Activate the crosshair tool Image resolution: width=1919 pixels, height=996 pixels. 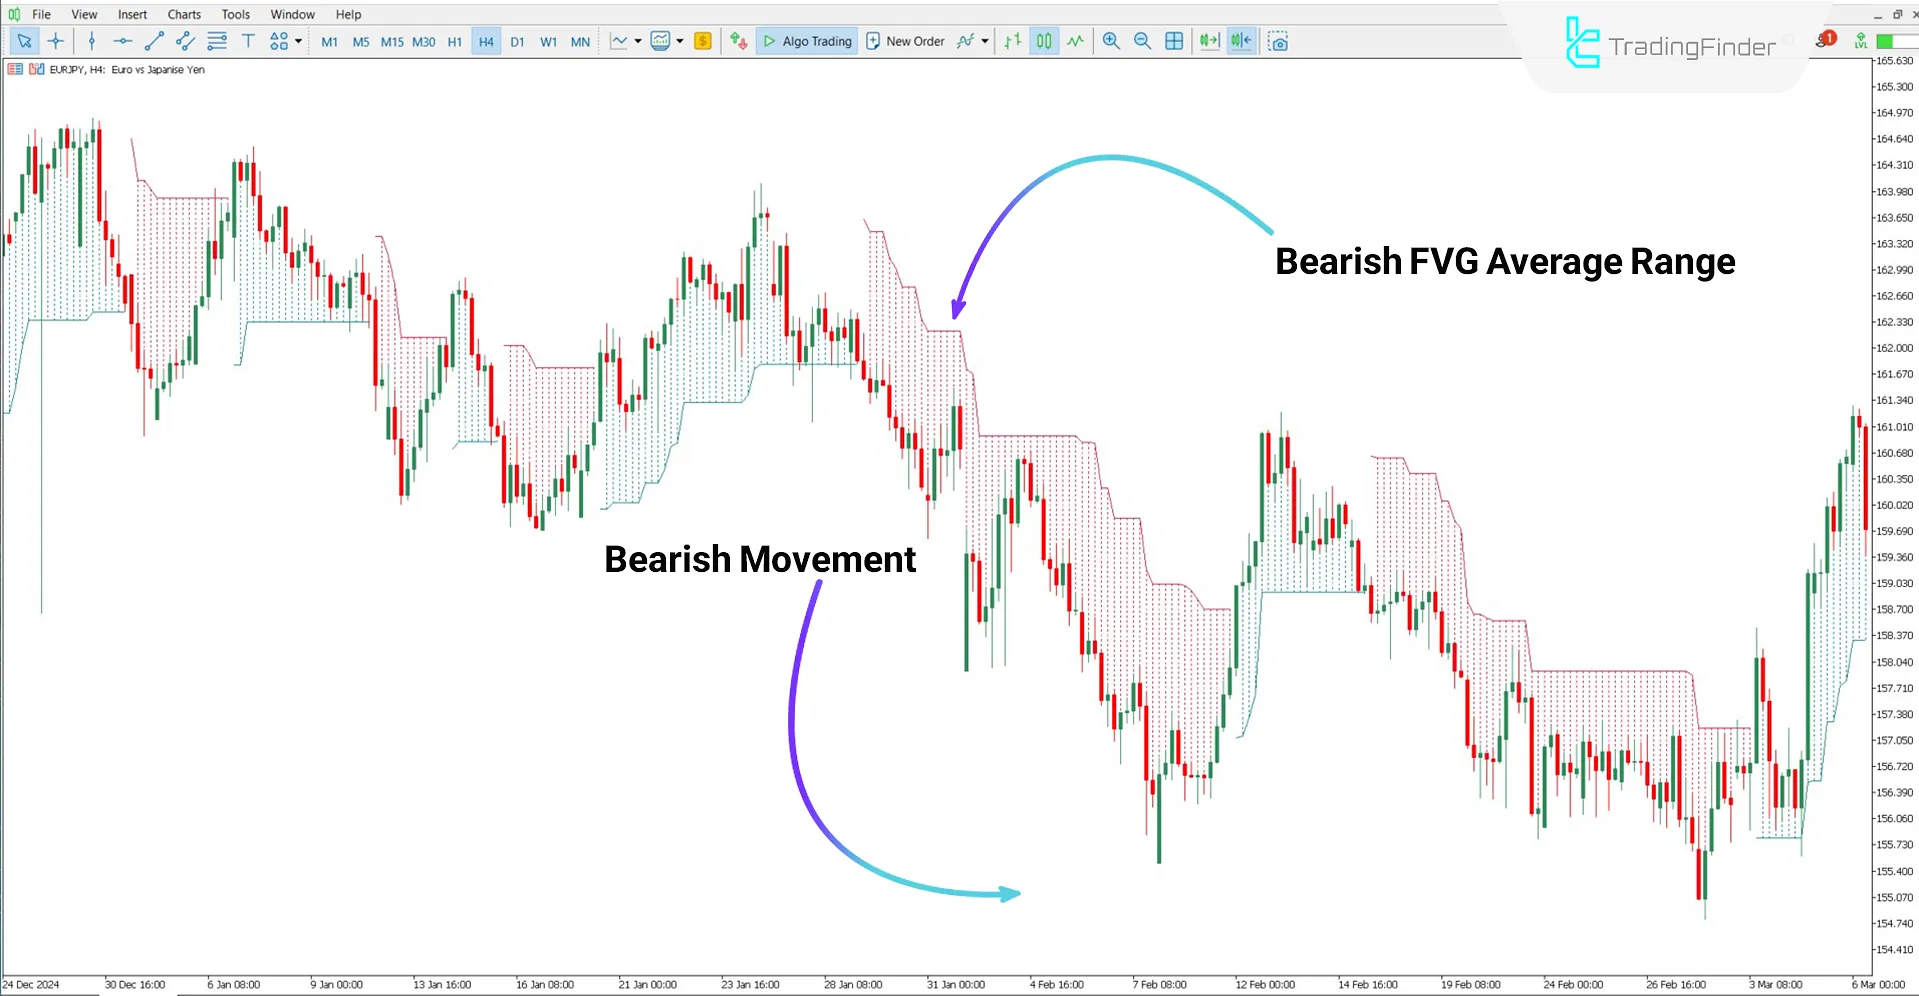tap(56, 41)
